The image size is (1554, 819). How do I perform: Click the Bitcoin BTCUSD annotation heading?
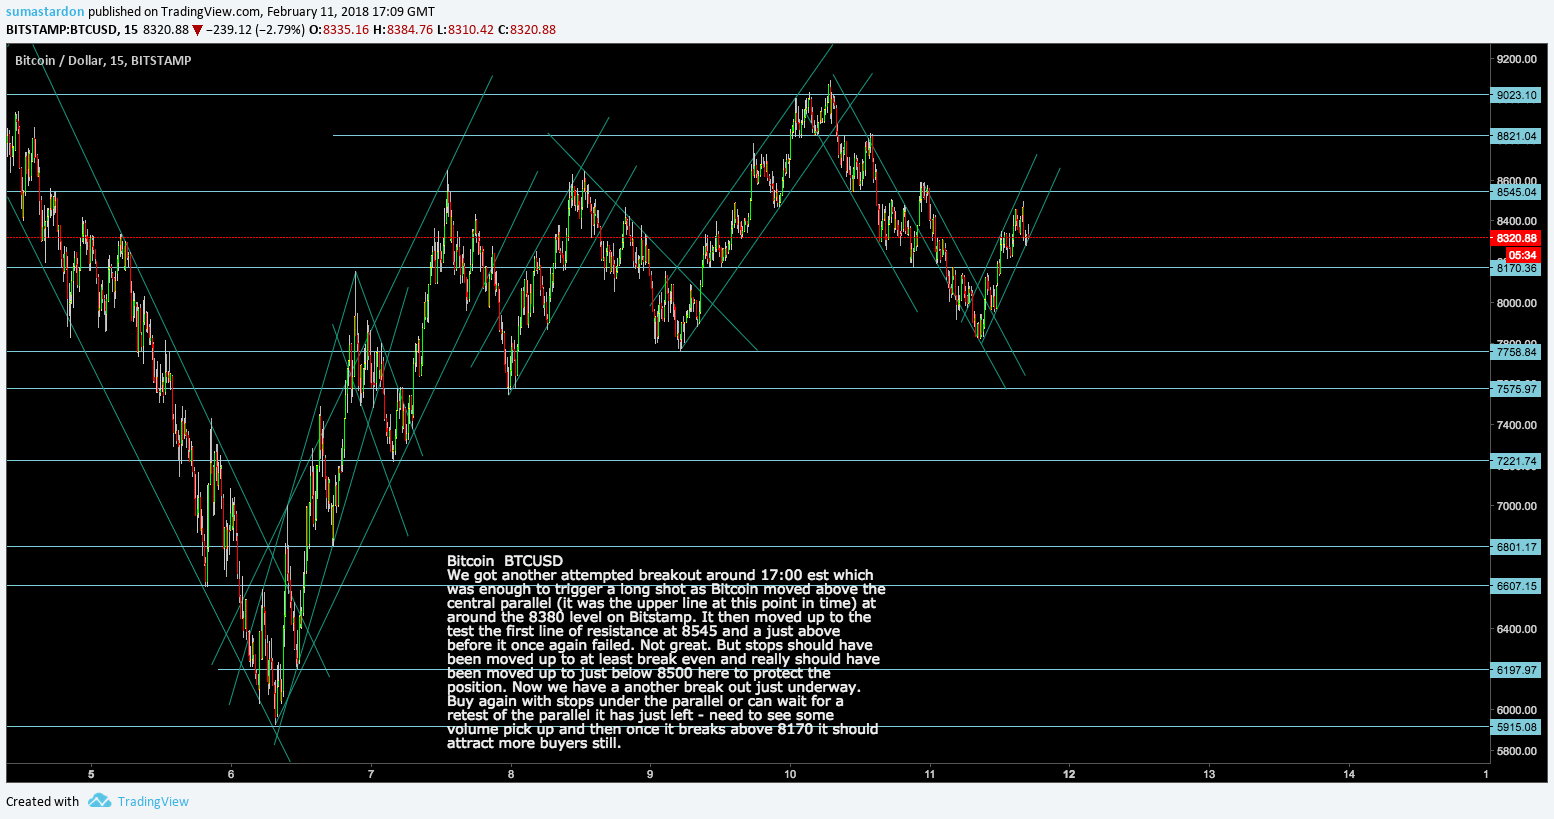[x=505, y=561]
